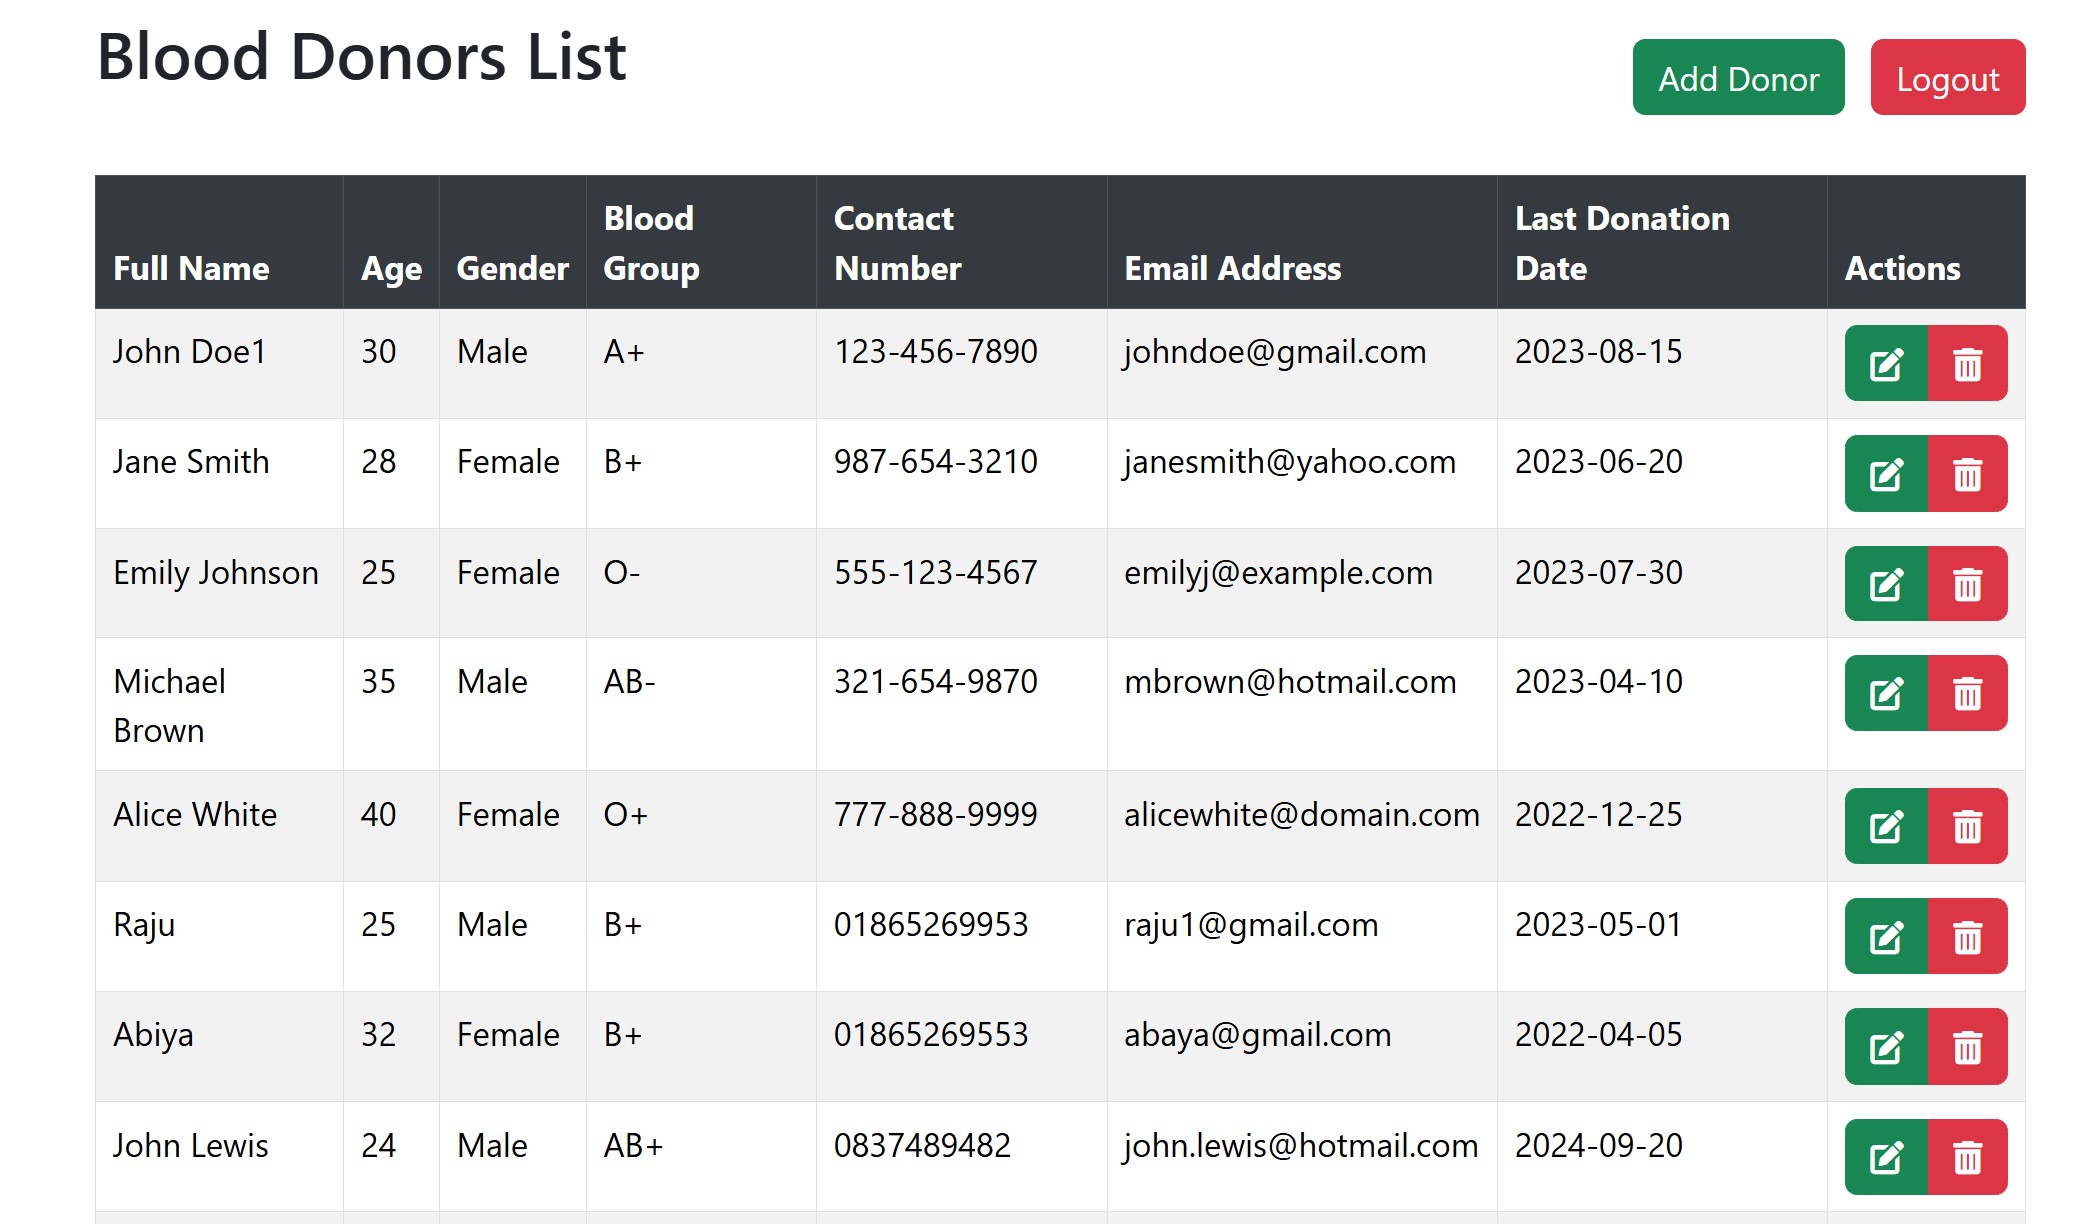Delete the Jane Smith donor row

click(x=1967, y=474)
